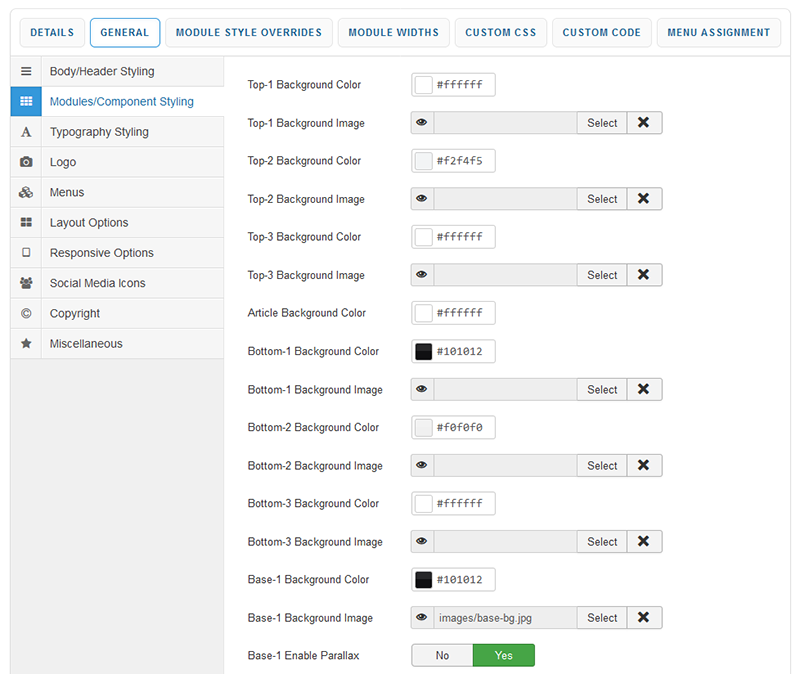
Task: Click the Top-2 Background Color hex field
Action: click(463, 161)
